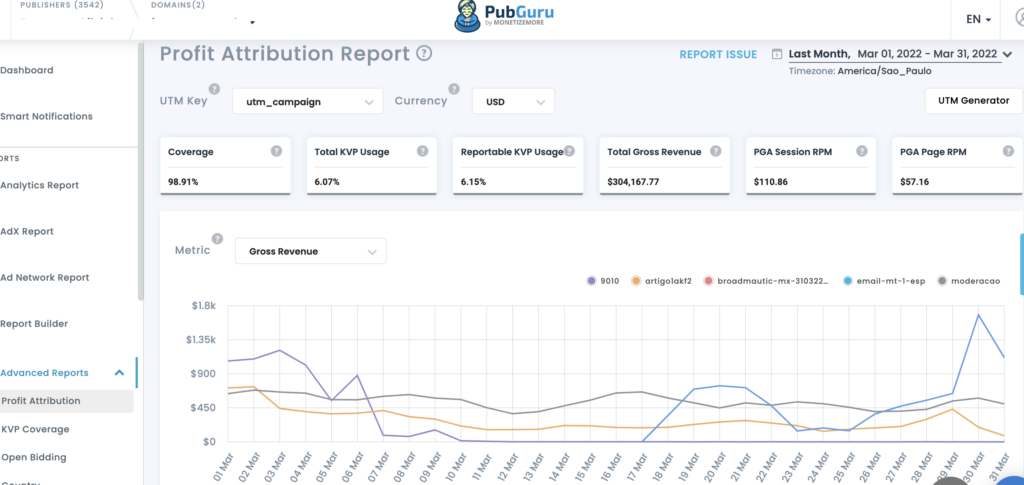Click help icon on PGA Session RPM card
The height and width of the screenshot is (485, 1024).
point(860,151)
